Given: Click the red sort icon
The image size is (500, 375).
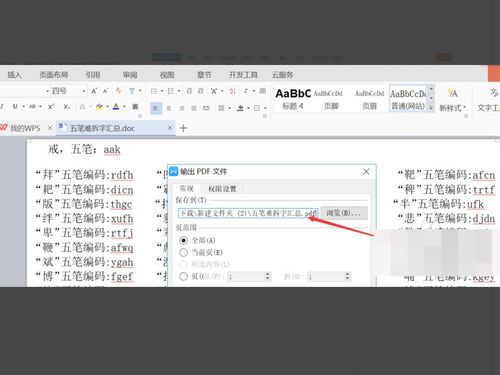Looking at the screenshot, I should click(x=232, y=91).
